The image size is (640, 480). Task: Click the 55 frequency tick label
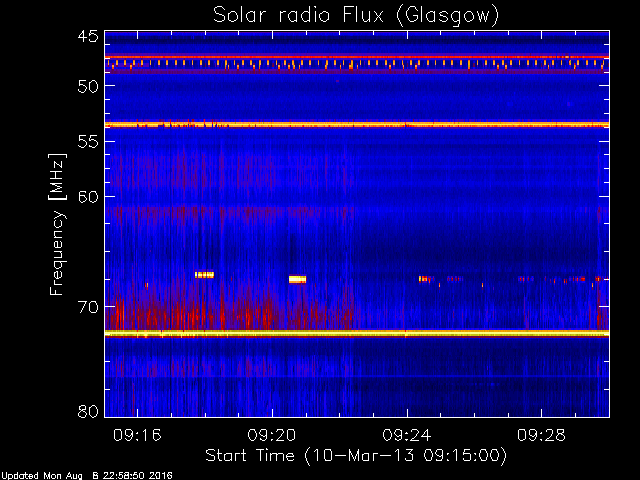[x=88, y=142]
